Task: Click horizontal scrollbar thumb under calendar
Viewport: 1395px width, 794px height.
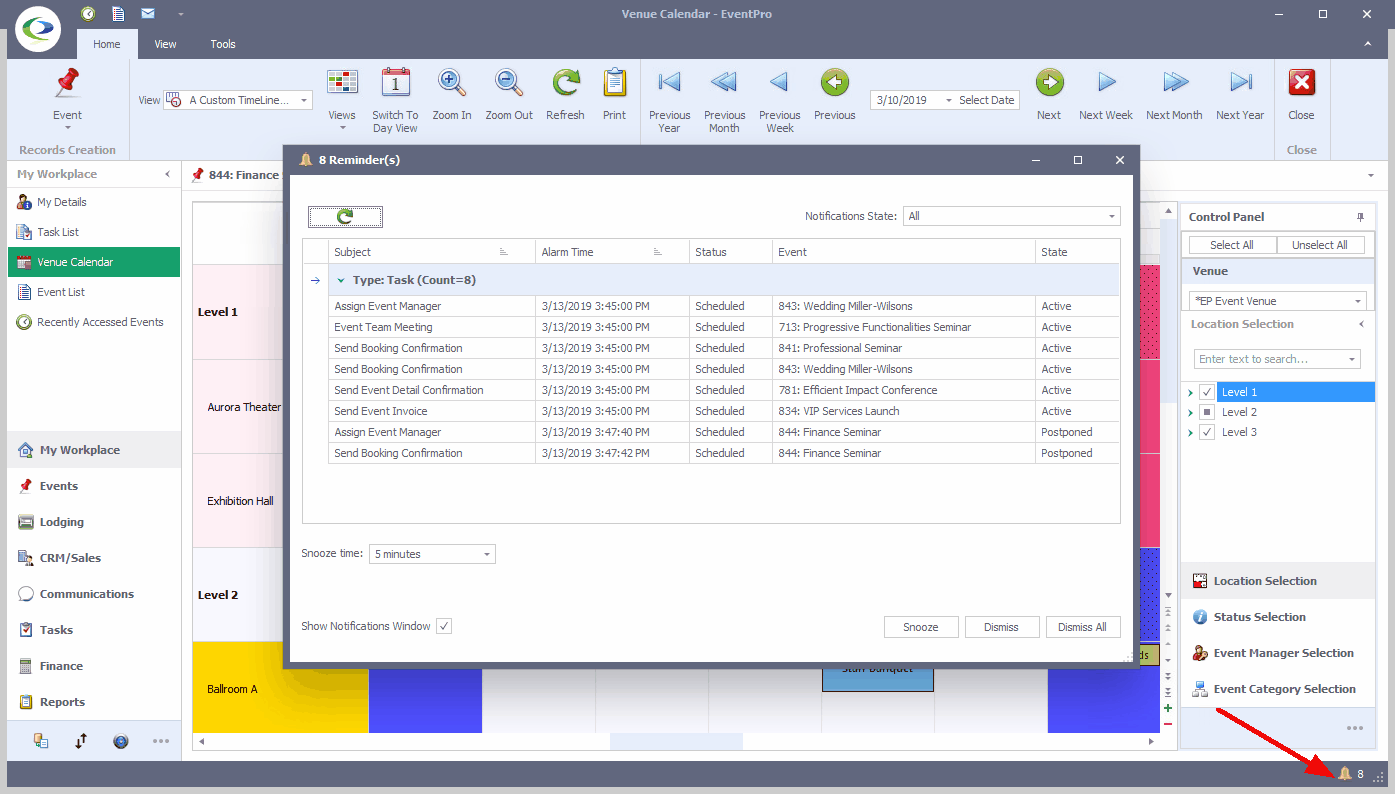Action: [x=676, y=741]
